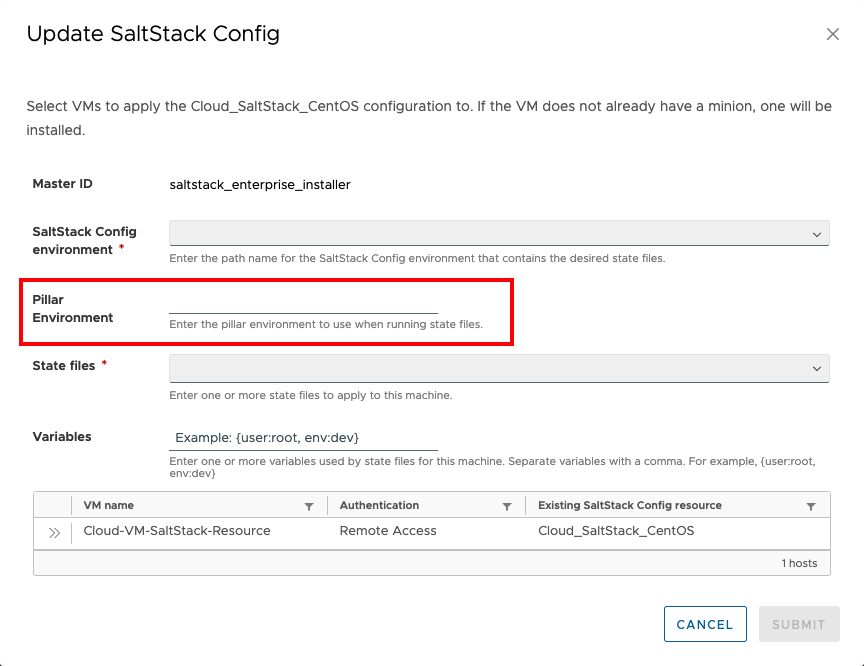Expand details for the Cloud-VM-SaltStack-Resource row
This screenshot has height=666, width=864.
(x=54, y=532)
